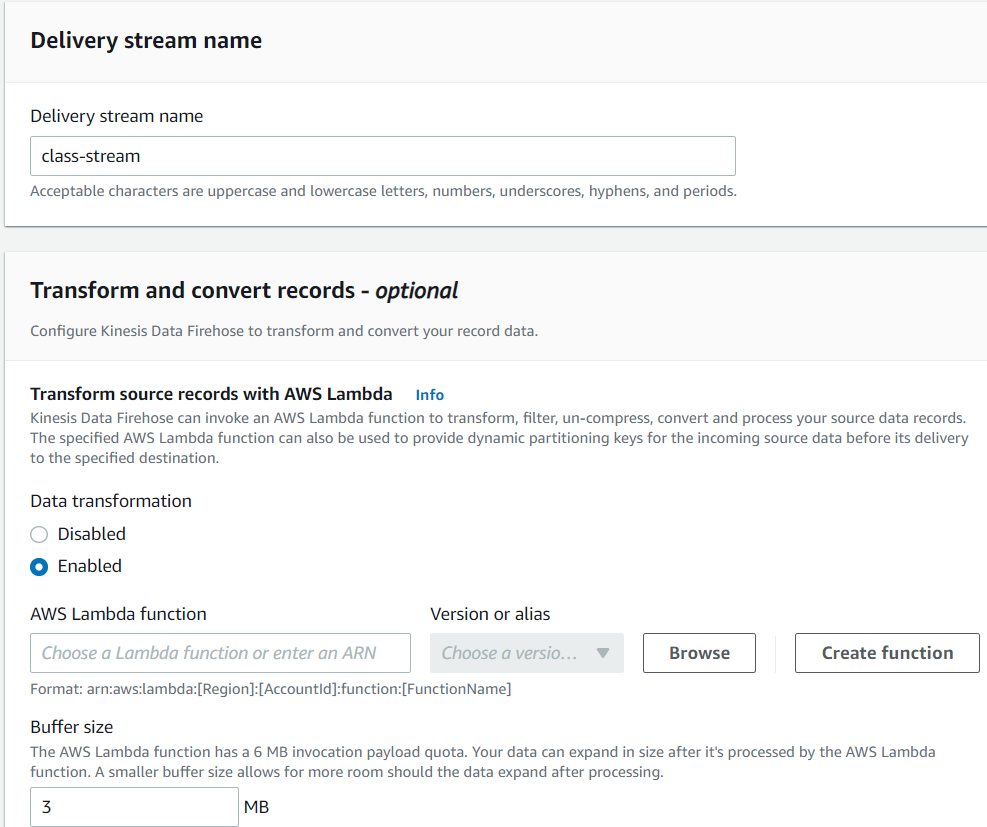Viewport: 987px width, 827px height.
Task: Open the Version or alias dropdown
Action: click(527, 653)
